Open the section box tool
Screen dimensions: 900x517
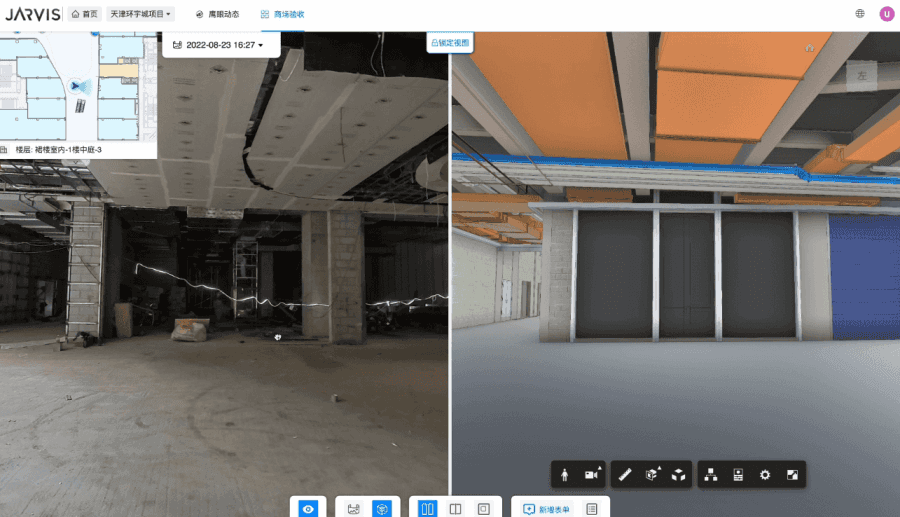coord(651,475)
